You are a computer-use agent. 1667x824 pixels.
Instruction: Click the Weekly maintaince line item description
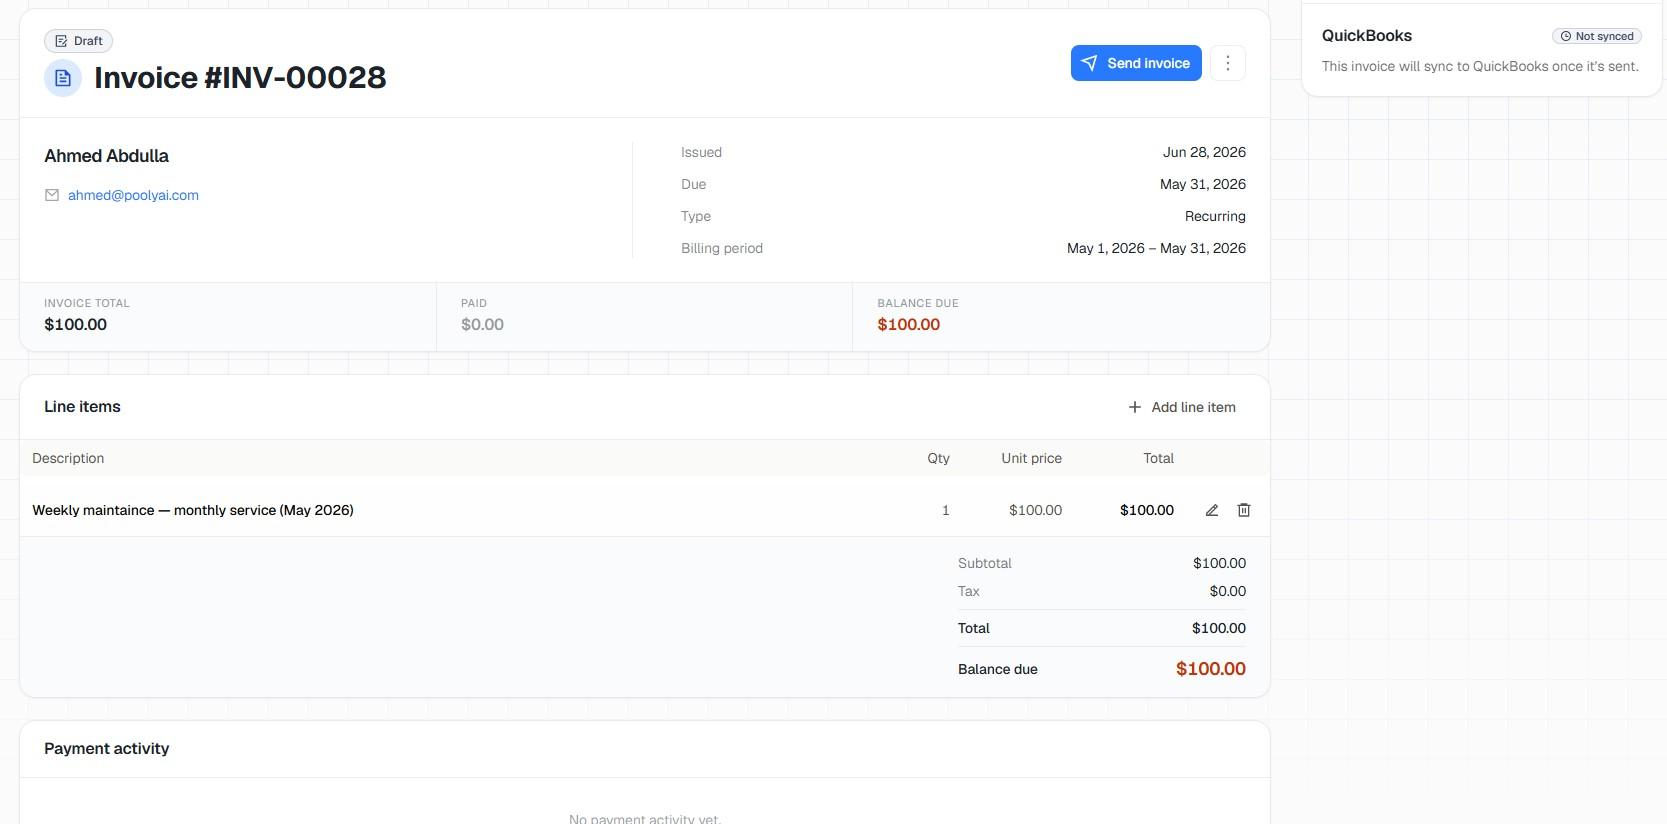193,510
